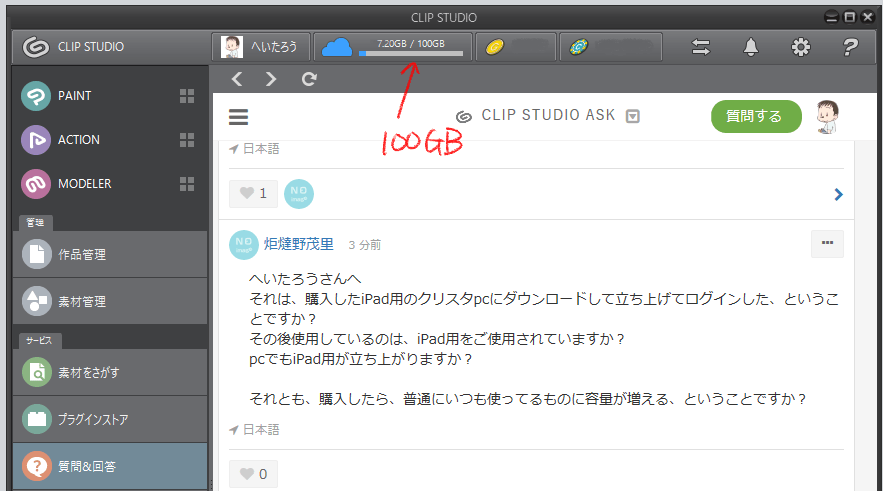Viewport: 883px width, 491px height.
Task: Click the 質問する button
Action: pos(756,117)
